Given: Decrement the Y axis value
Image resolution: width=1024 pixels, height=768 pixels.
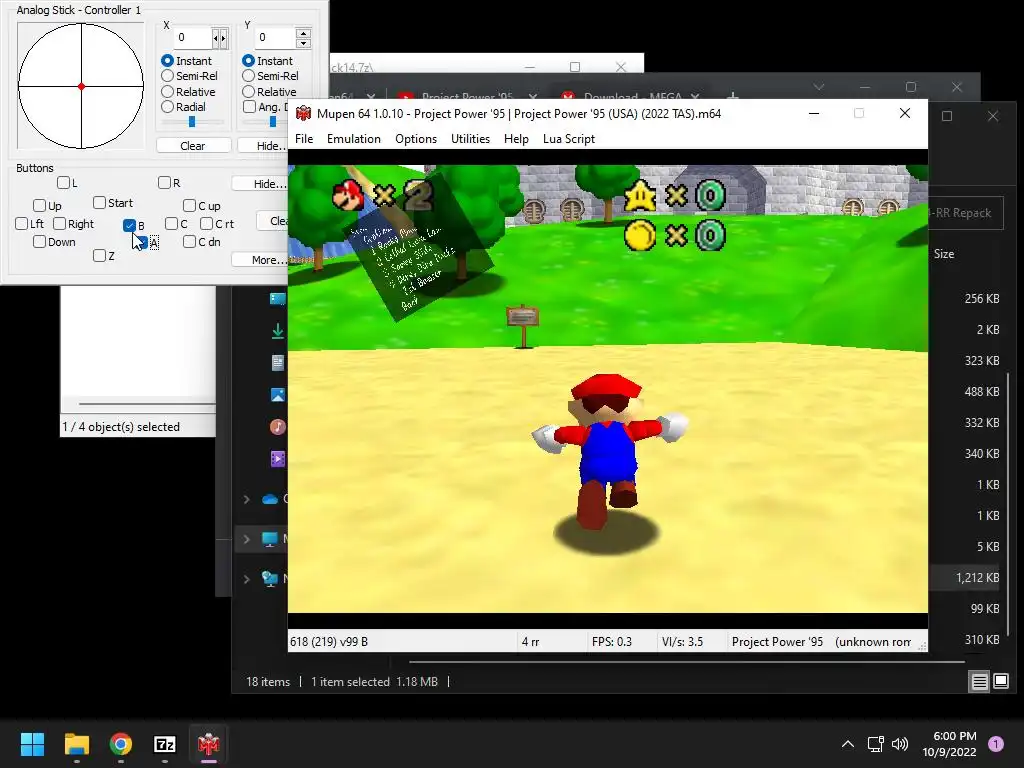Looking at the screenshot, I should 303,43.
